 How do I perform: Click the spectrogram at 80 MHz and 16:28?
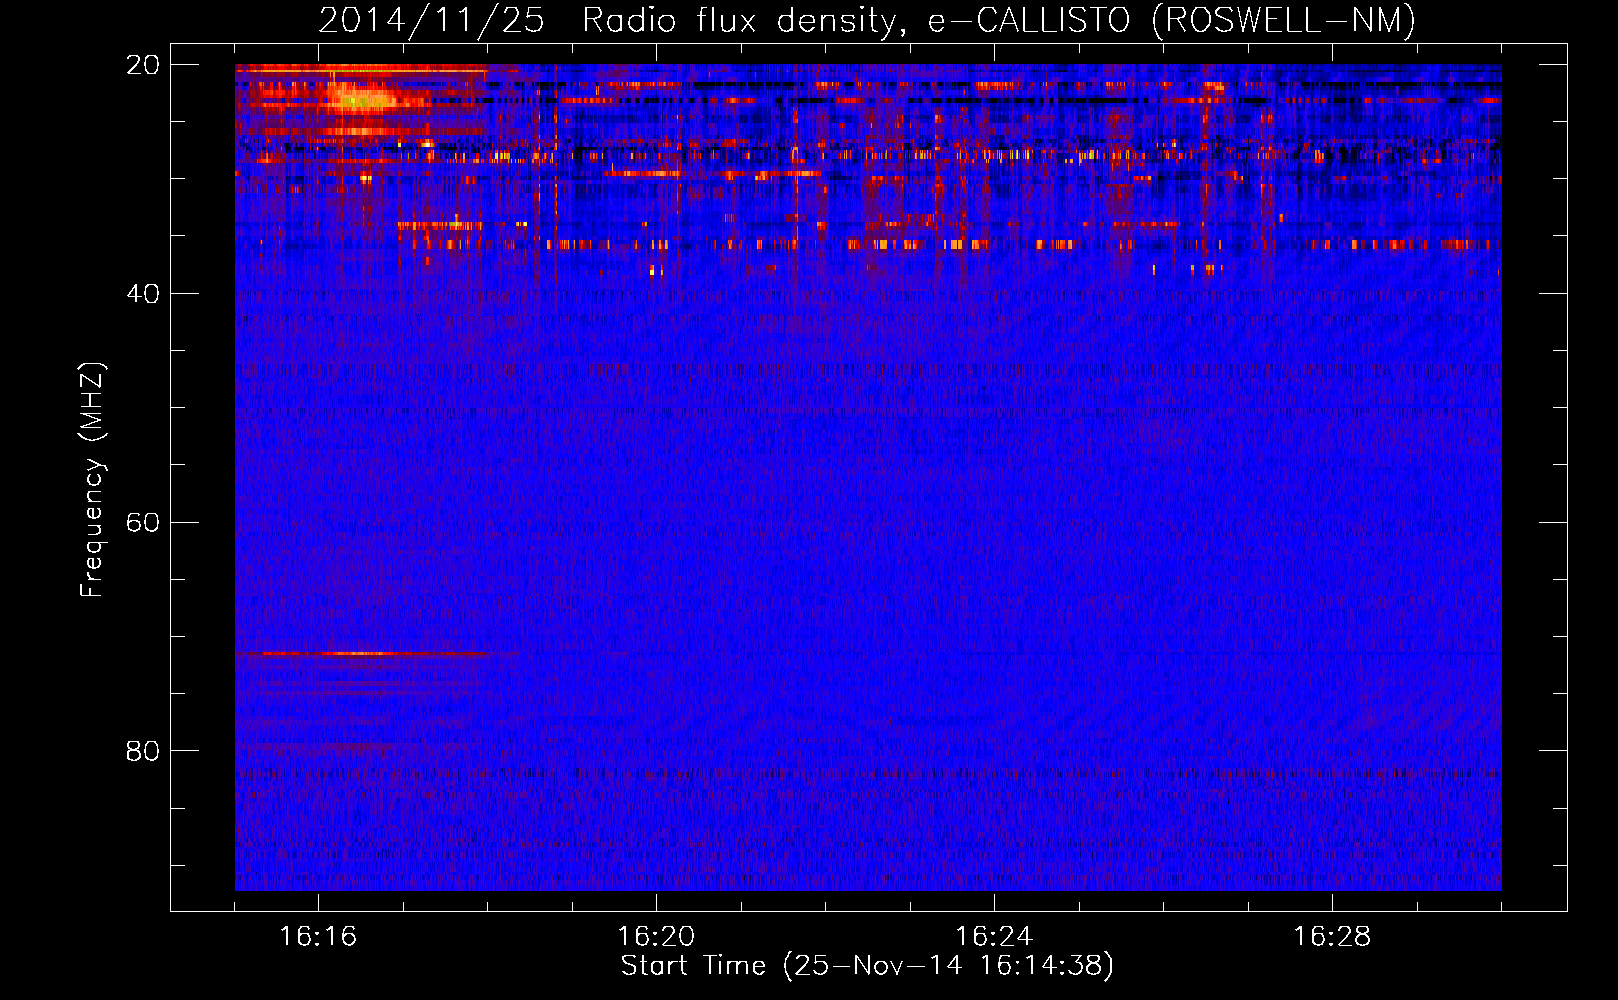coord(1332,750)
